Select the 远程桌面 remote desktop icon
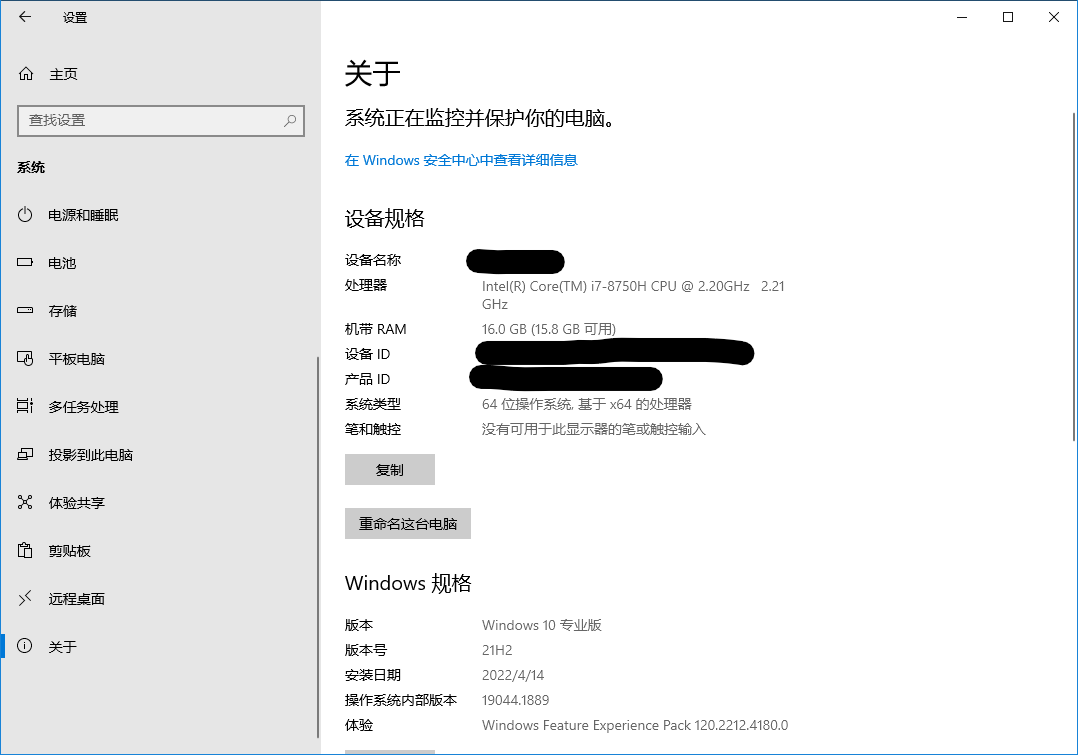Viewport: 1078px width, 755px height. click(x=25, y=598)
